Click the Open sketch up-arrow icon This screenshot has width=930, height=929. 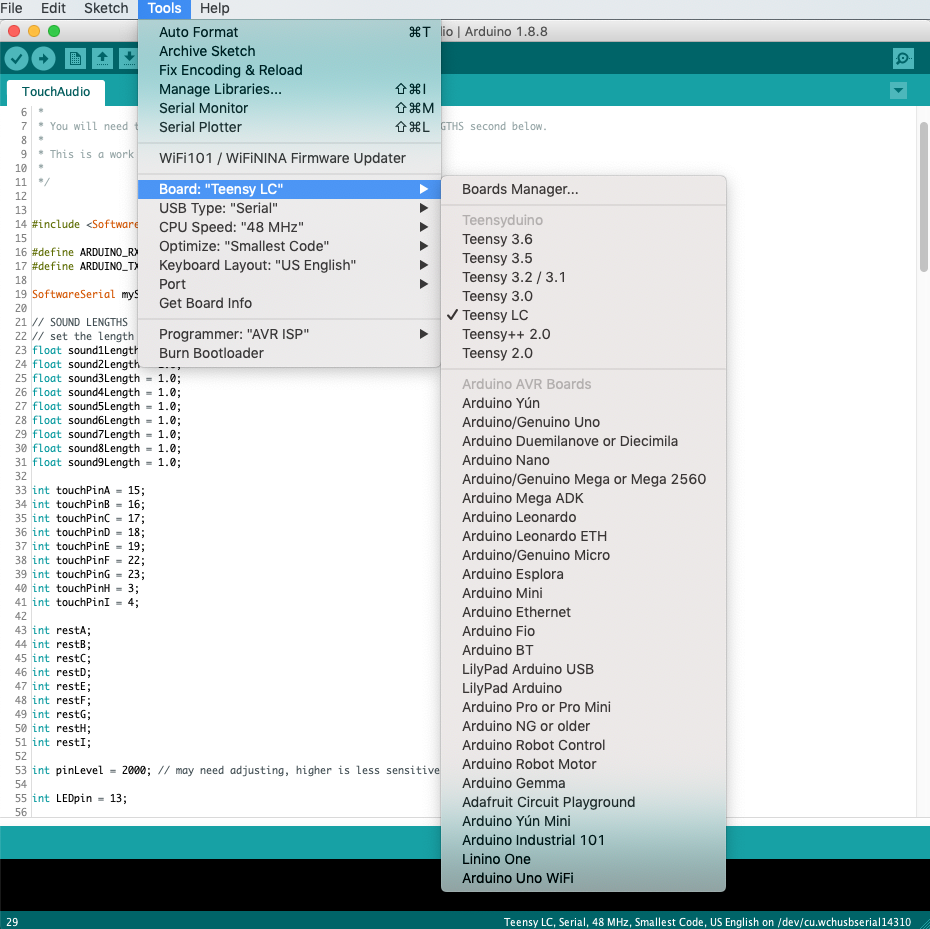coord(102,58)
